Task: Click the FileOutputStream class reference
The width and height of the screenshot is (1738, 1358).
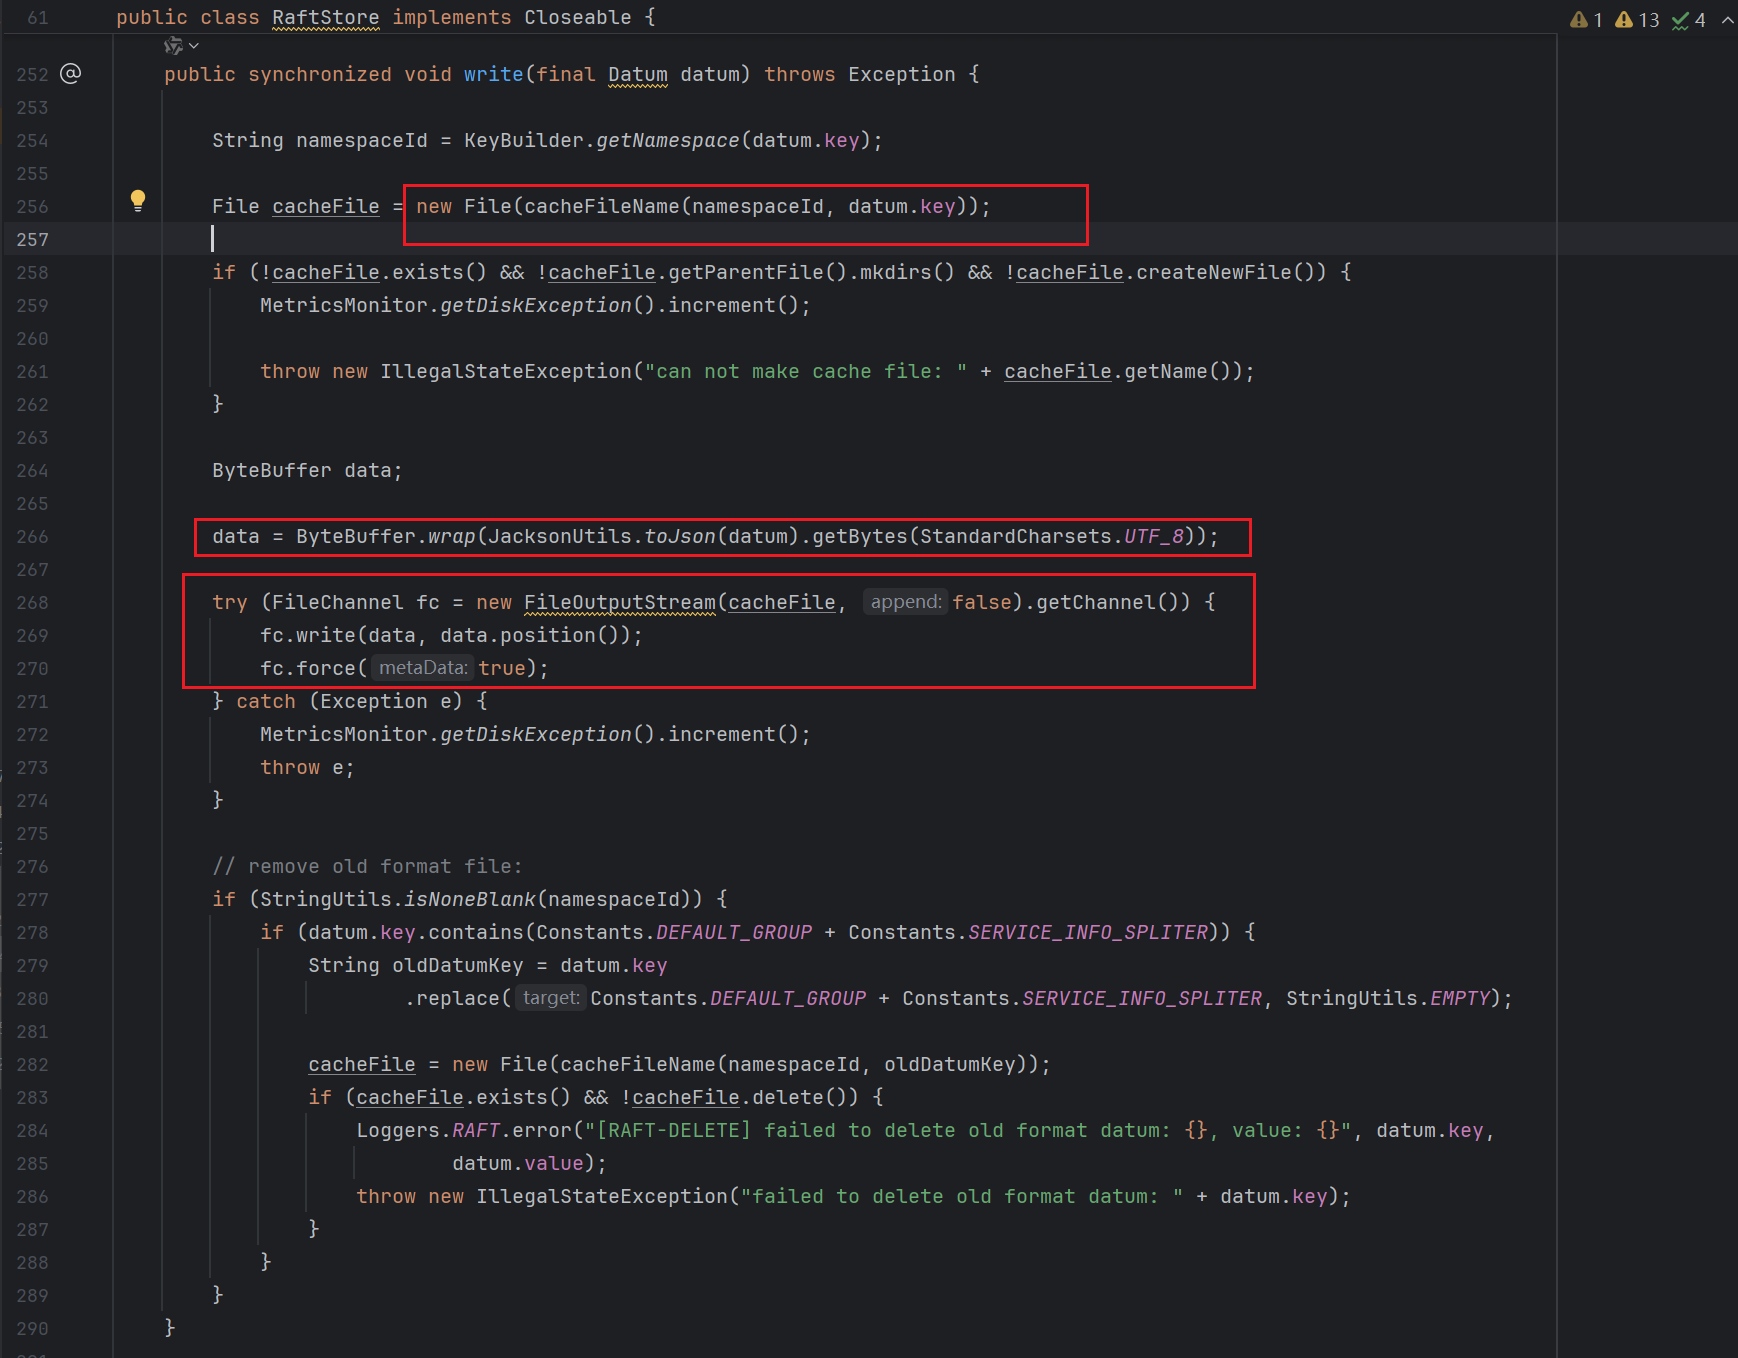Action: click(x=619, y=603)
